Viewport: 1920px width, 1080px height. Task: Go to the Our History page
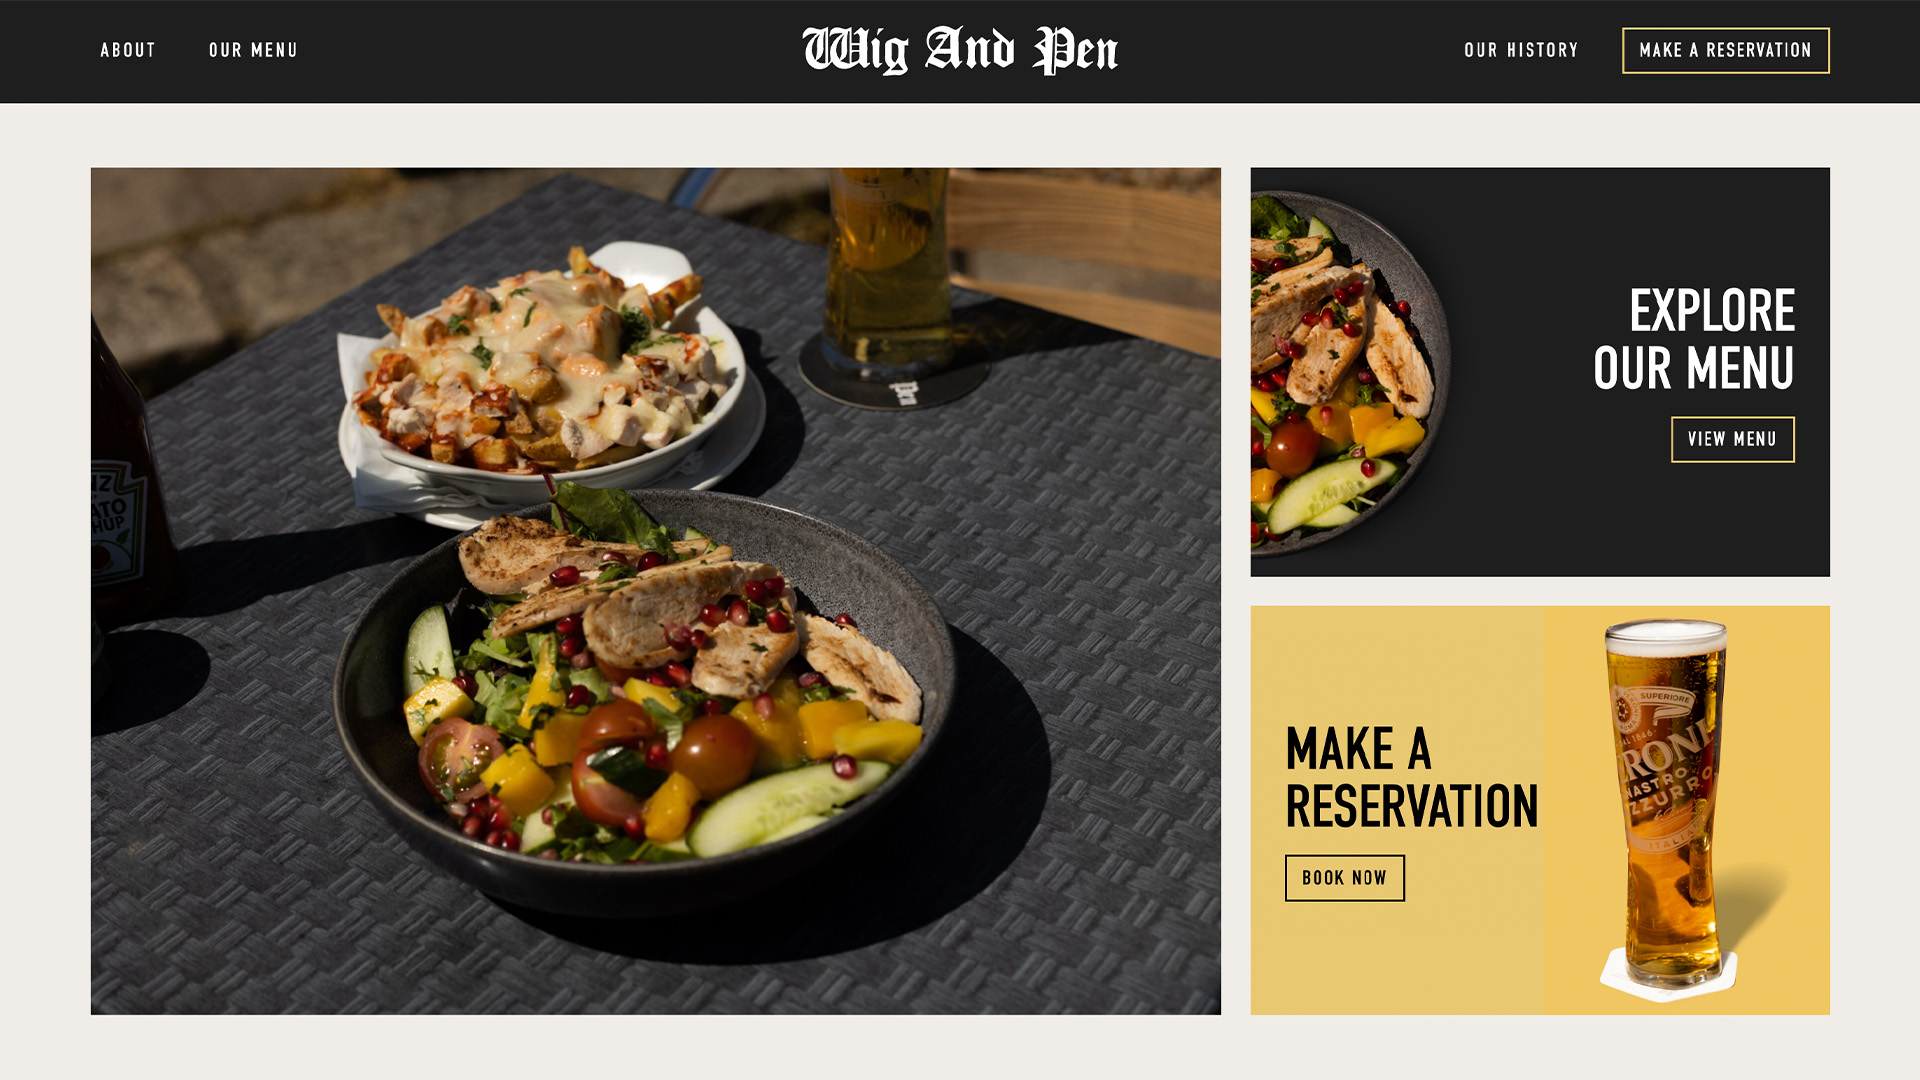1521,50
